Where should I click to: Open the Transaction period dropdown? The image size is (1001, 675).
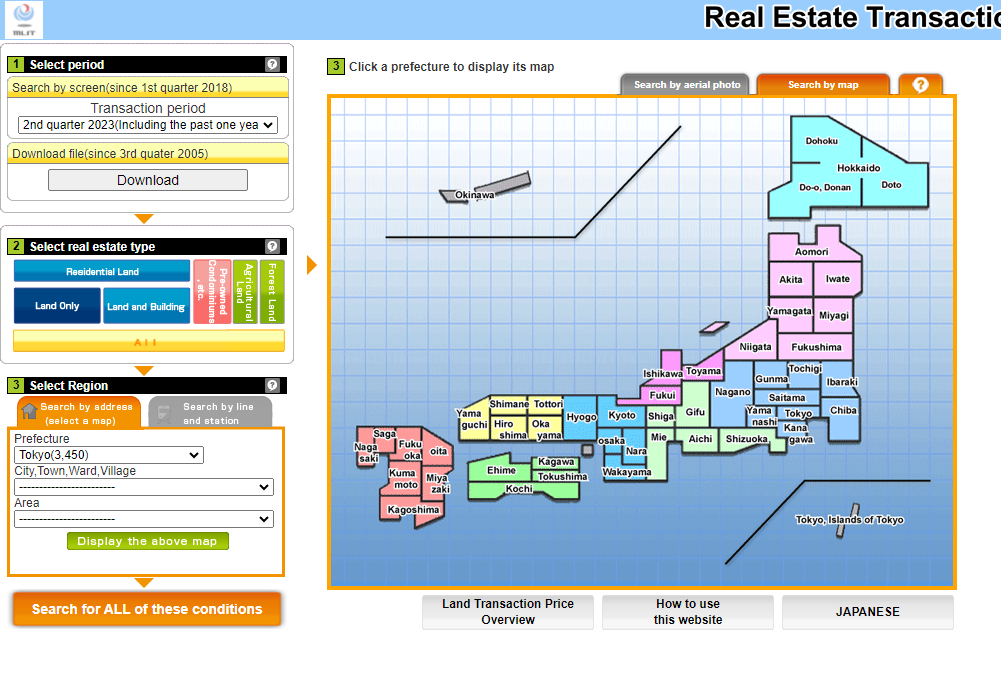click(148, 125)
